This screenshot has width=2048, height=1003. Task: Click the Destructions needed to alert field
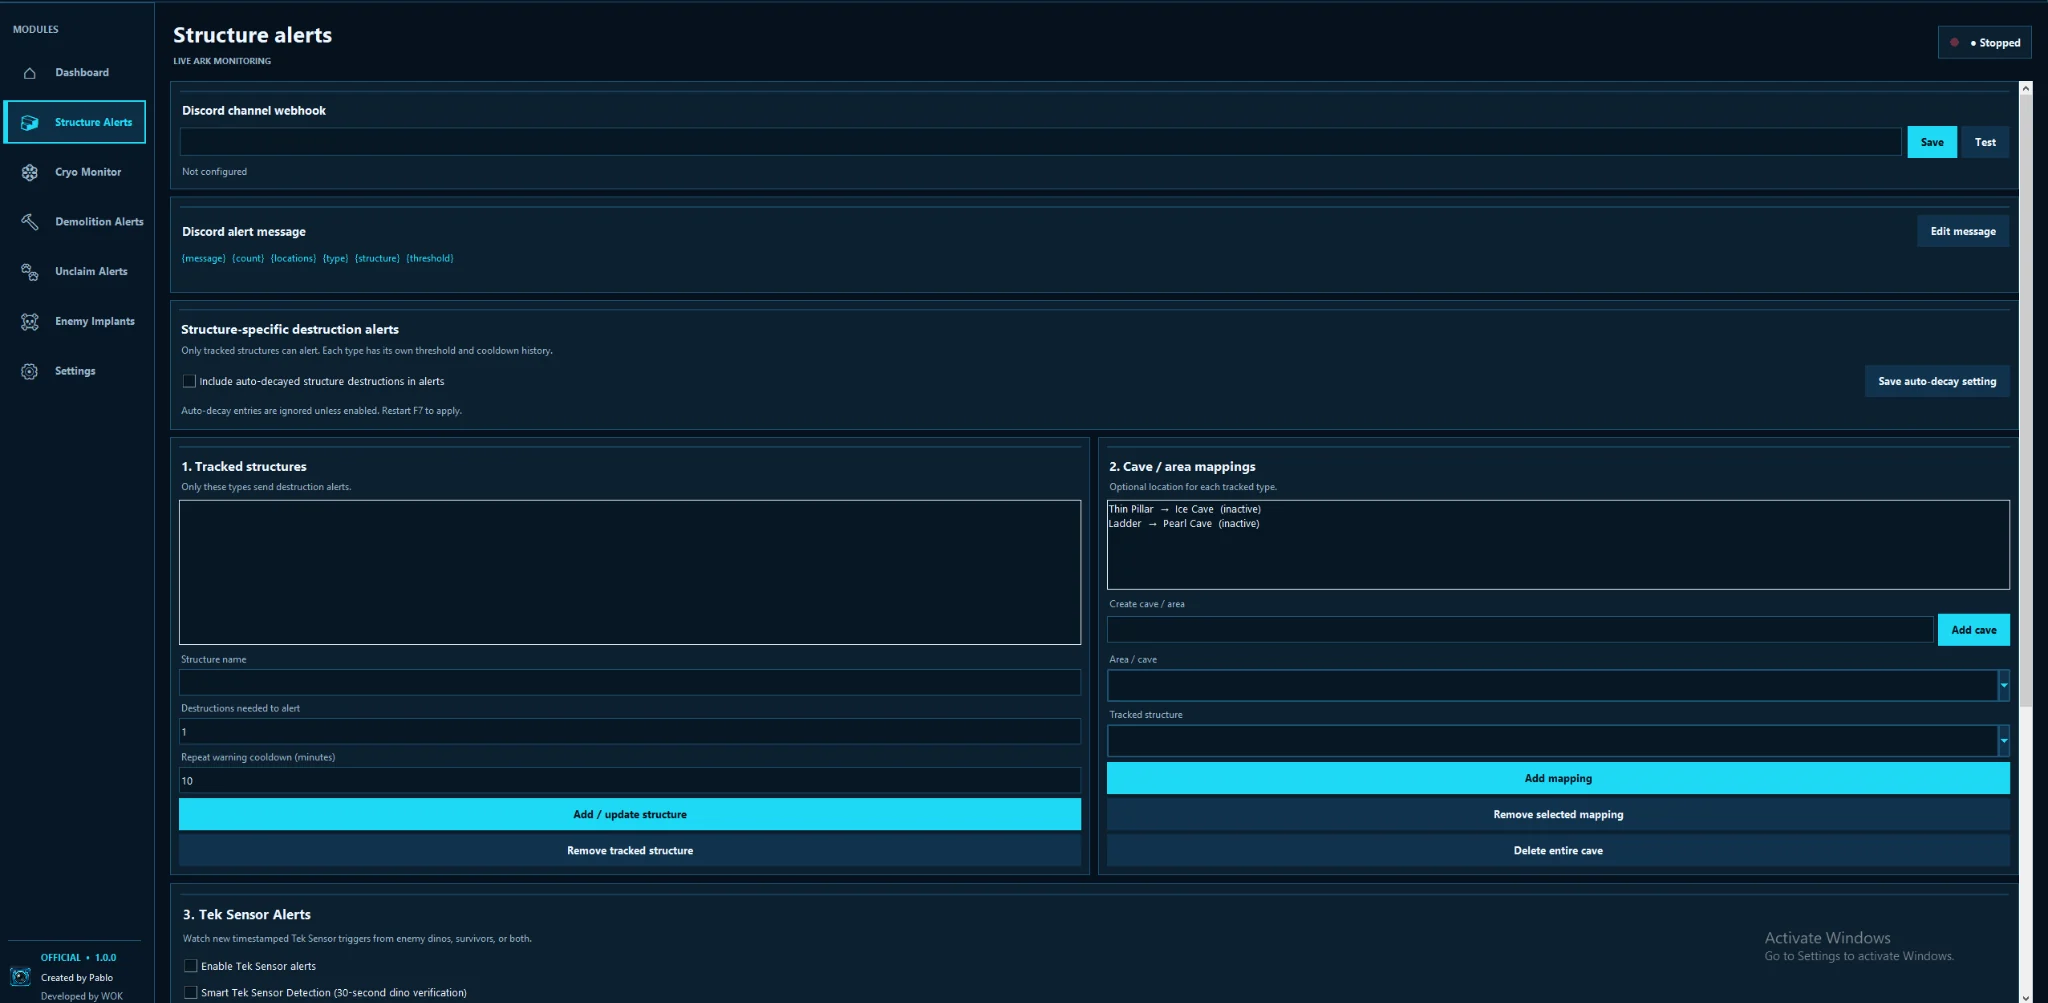(x=630, y=732)
